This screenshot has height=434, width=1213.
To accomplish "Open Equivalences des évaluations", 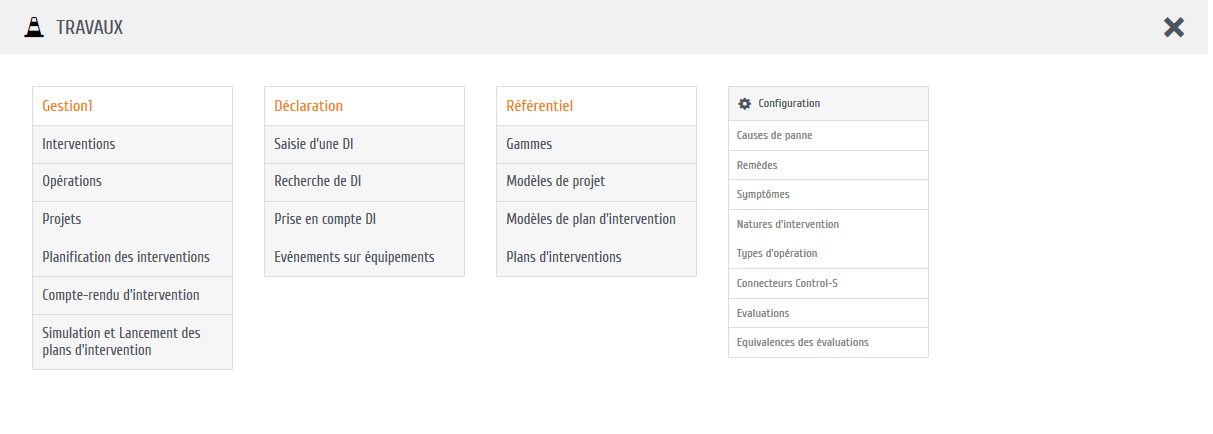I will (x=803, y=342).
